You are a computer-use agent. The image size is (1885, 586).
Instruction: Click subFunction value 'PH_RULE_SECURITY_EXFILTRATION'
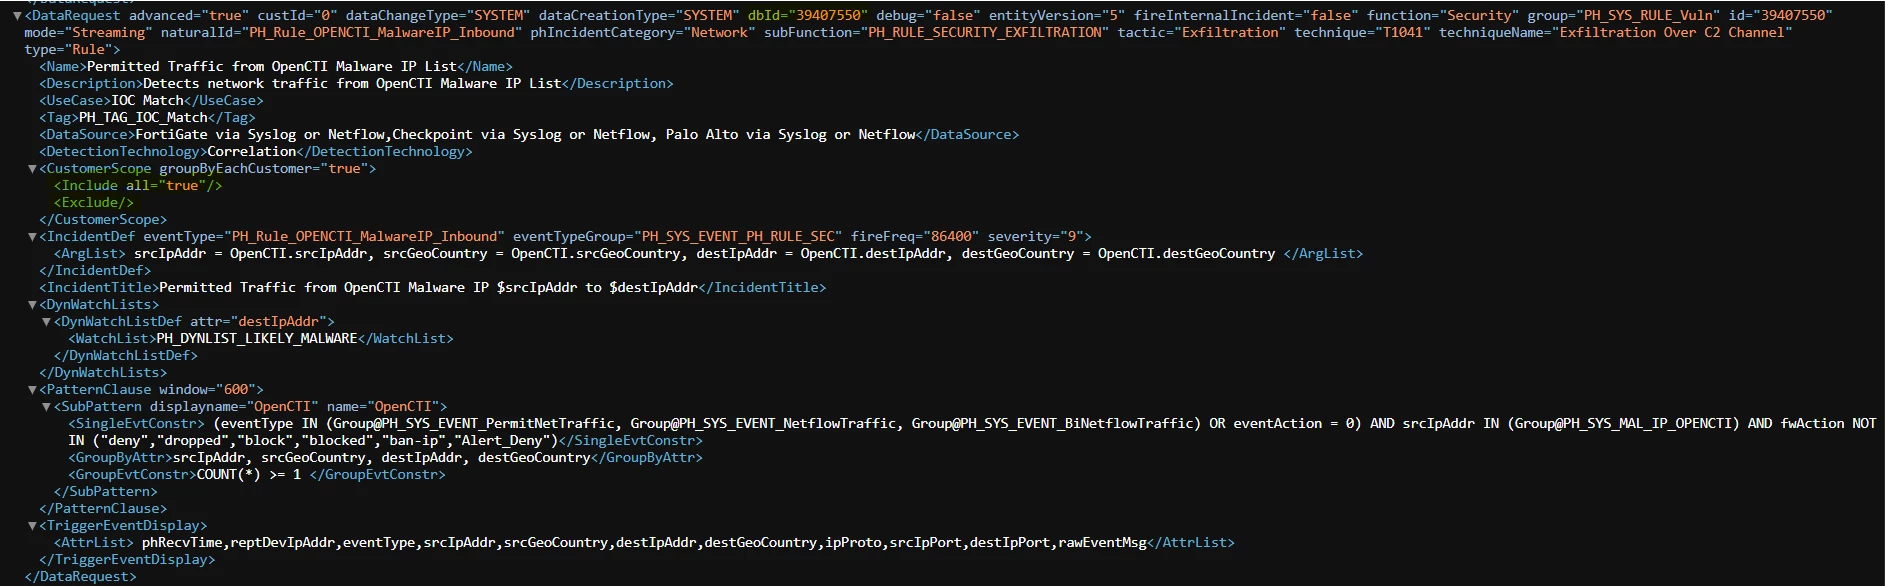click(x=987, y=32)
